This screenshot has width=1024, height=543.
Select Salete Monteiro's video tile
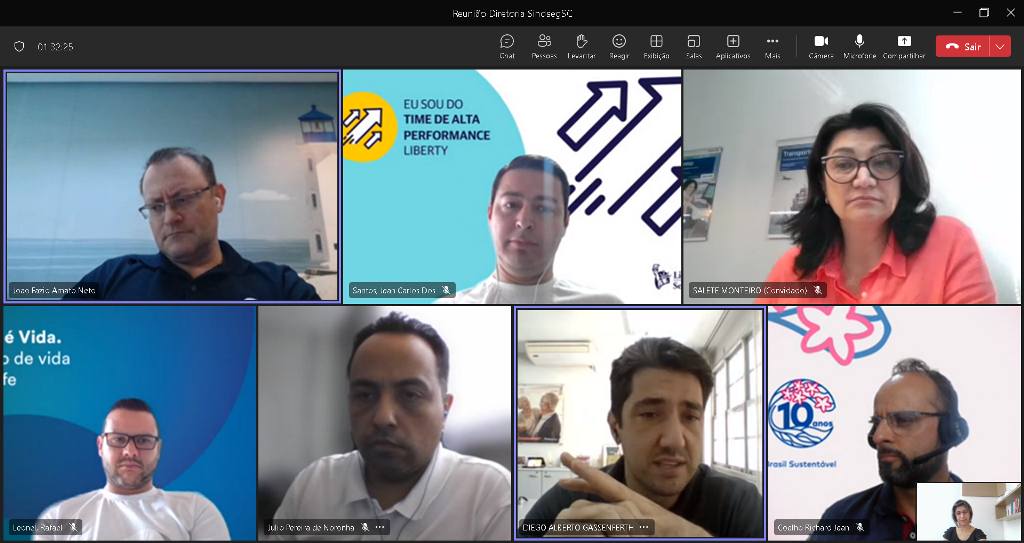click(852, 185)
